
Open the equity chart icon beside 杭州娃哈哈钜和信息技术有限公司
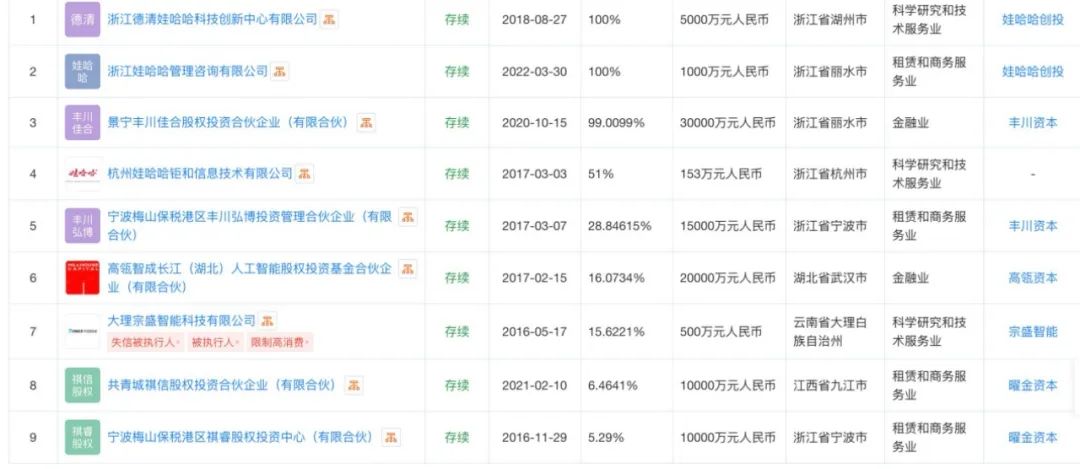305,174
